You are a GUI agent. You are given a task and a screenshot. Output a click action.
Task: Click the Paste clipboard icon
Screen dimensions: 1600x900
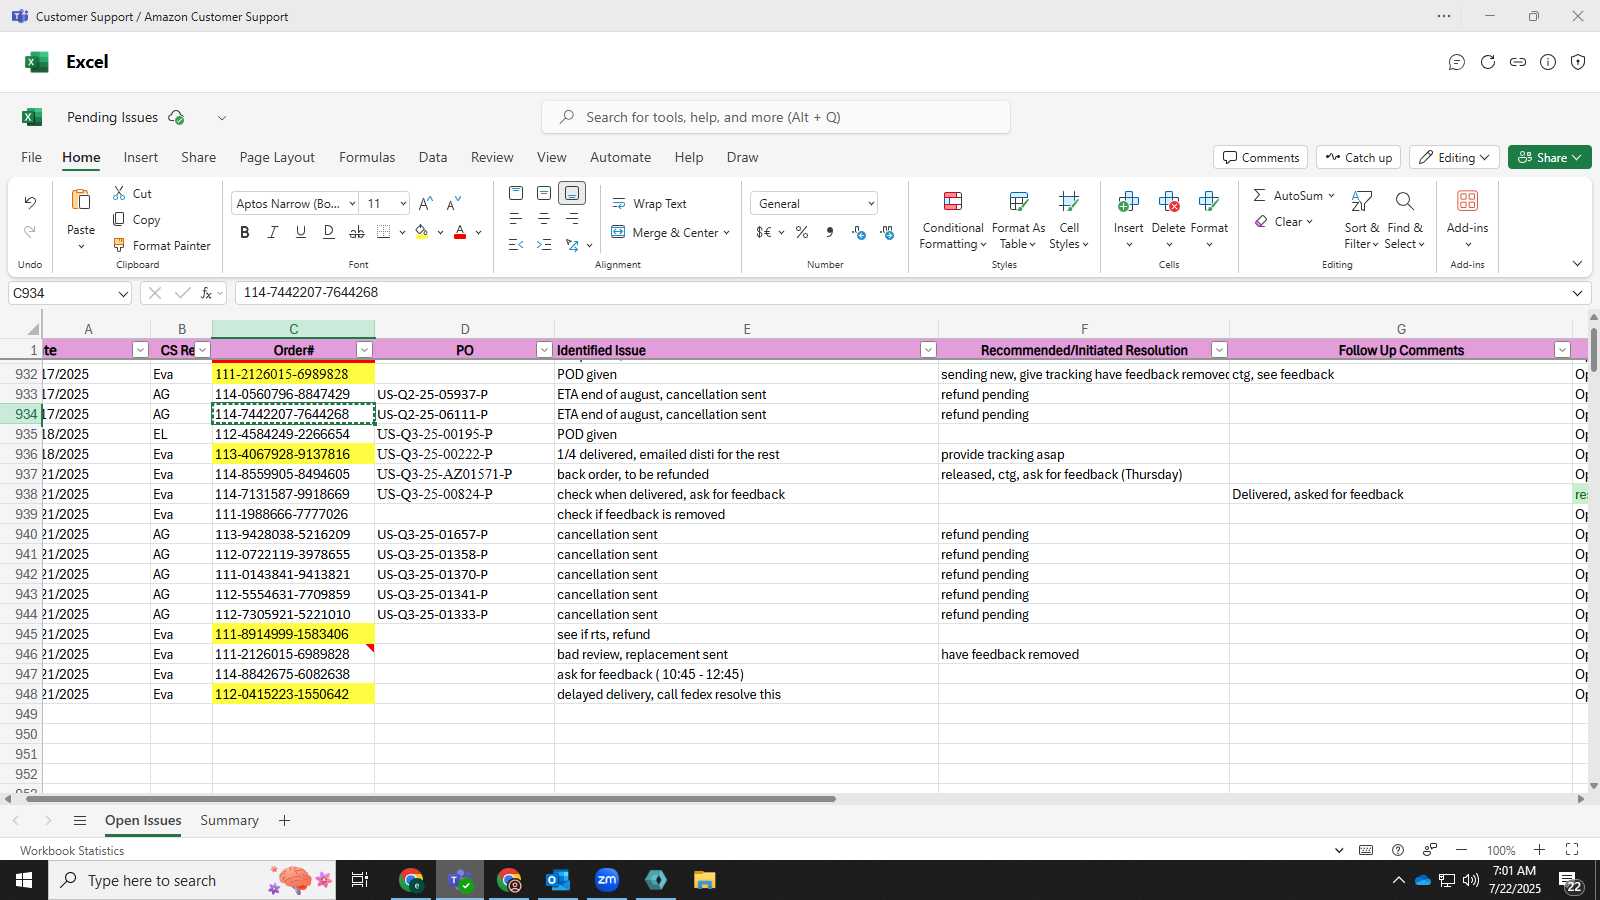coord(81,200)
